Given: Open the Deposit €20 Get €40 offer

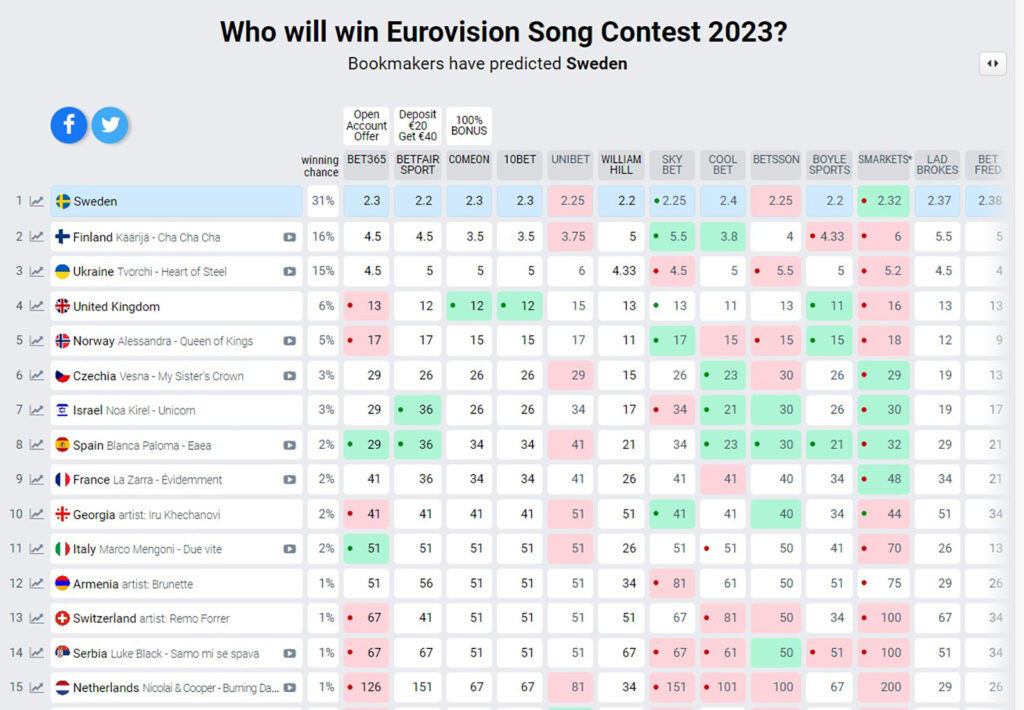Looking at the screenshot, I should tap(417, 126).
